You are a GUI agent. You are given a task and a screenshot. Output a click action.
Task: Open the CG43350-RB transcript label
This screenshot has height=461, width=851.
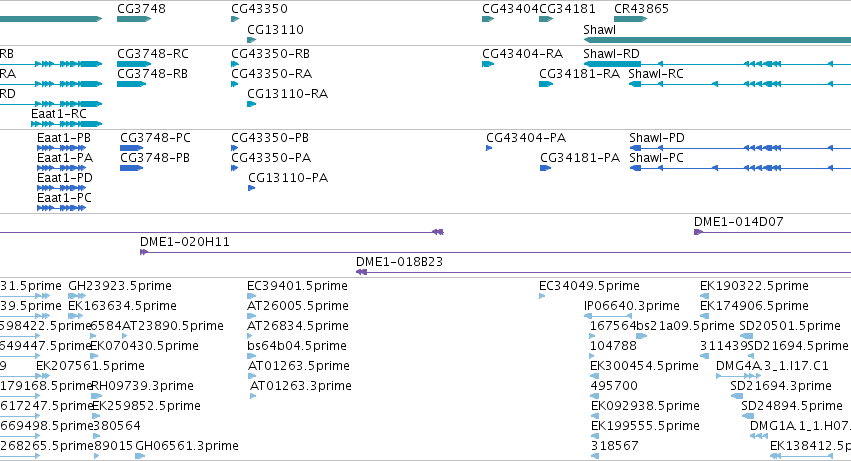[270, 54]
